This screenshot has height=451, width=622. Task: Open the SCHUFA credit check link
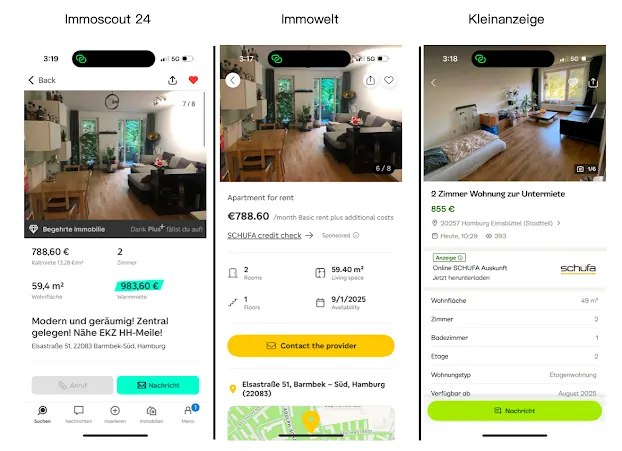[264, 236]
